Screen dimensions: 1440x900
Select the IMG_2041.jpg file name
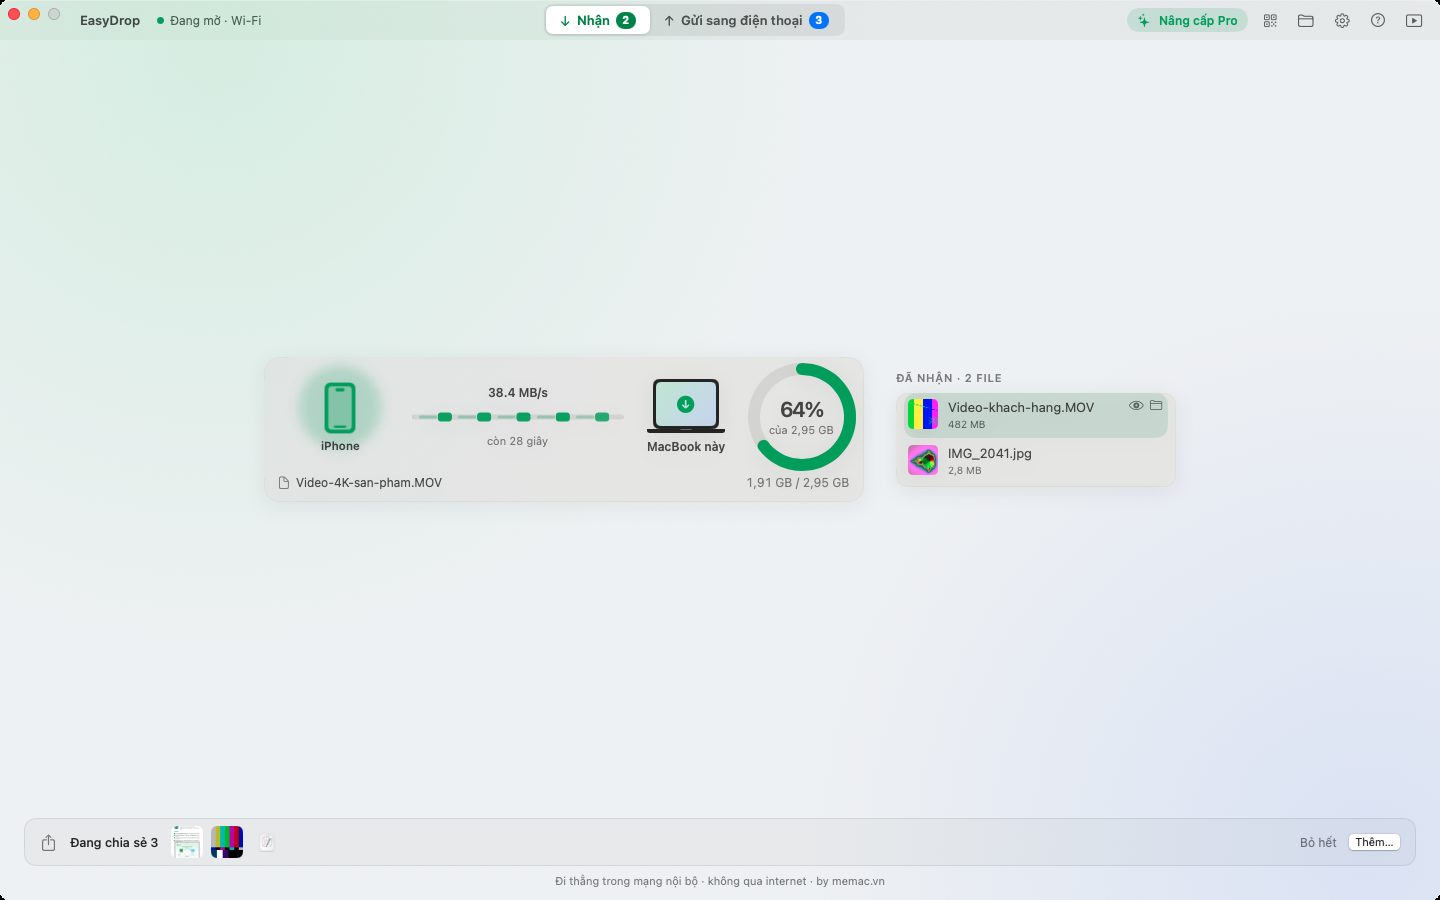point(990,453)
